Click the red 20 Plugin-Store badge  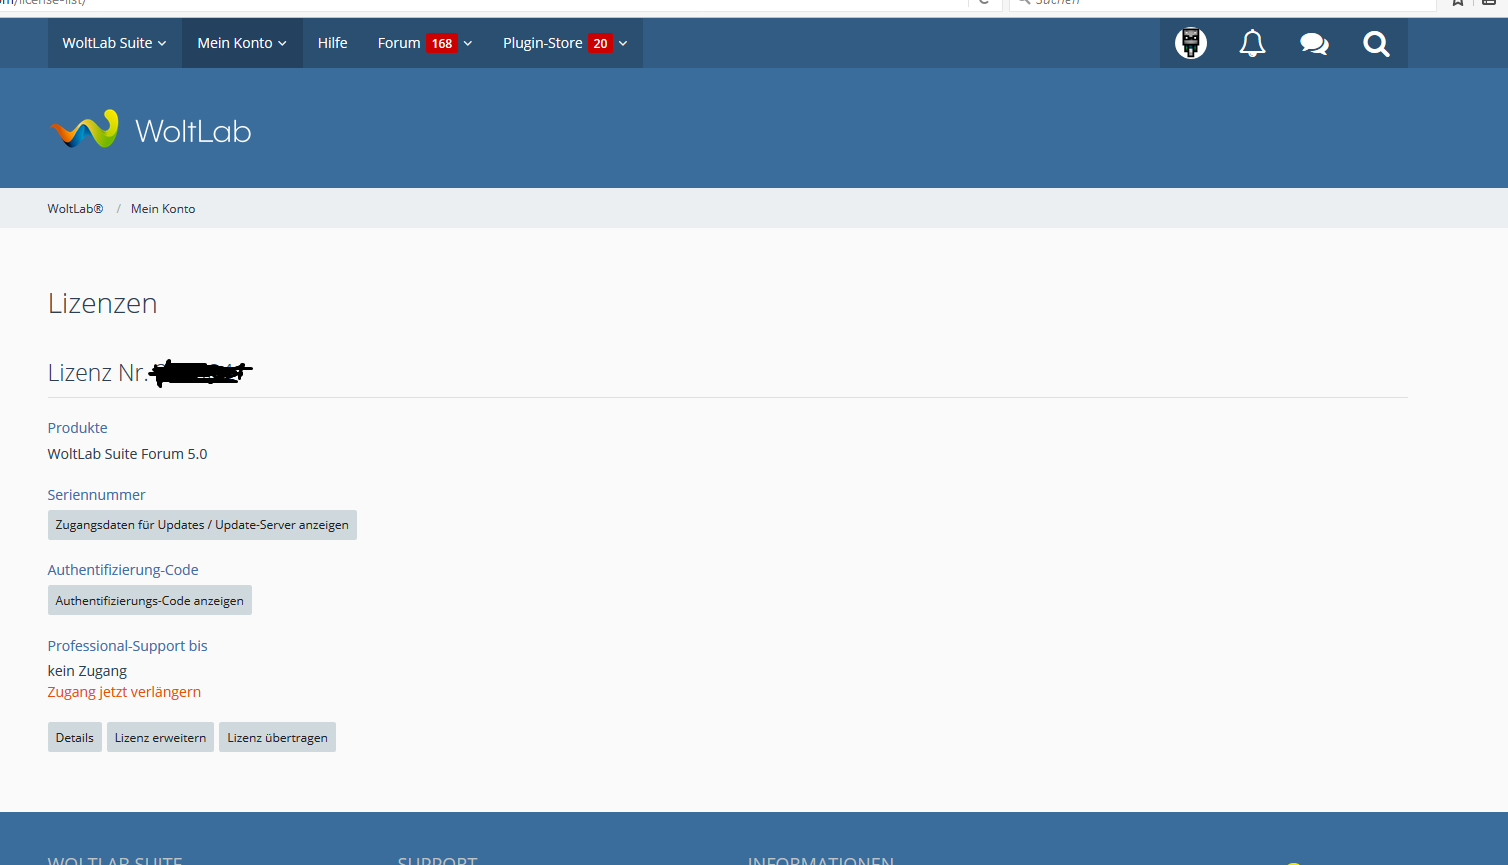point(600,43)
